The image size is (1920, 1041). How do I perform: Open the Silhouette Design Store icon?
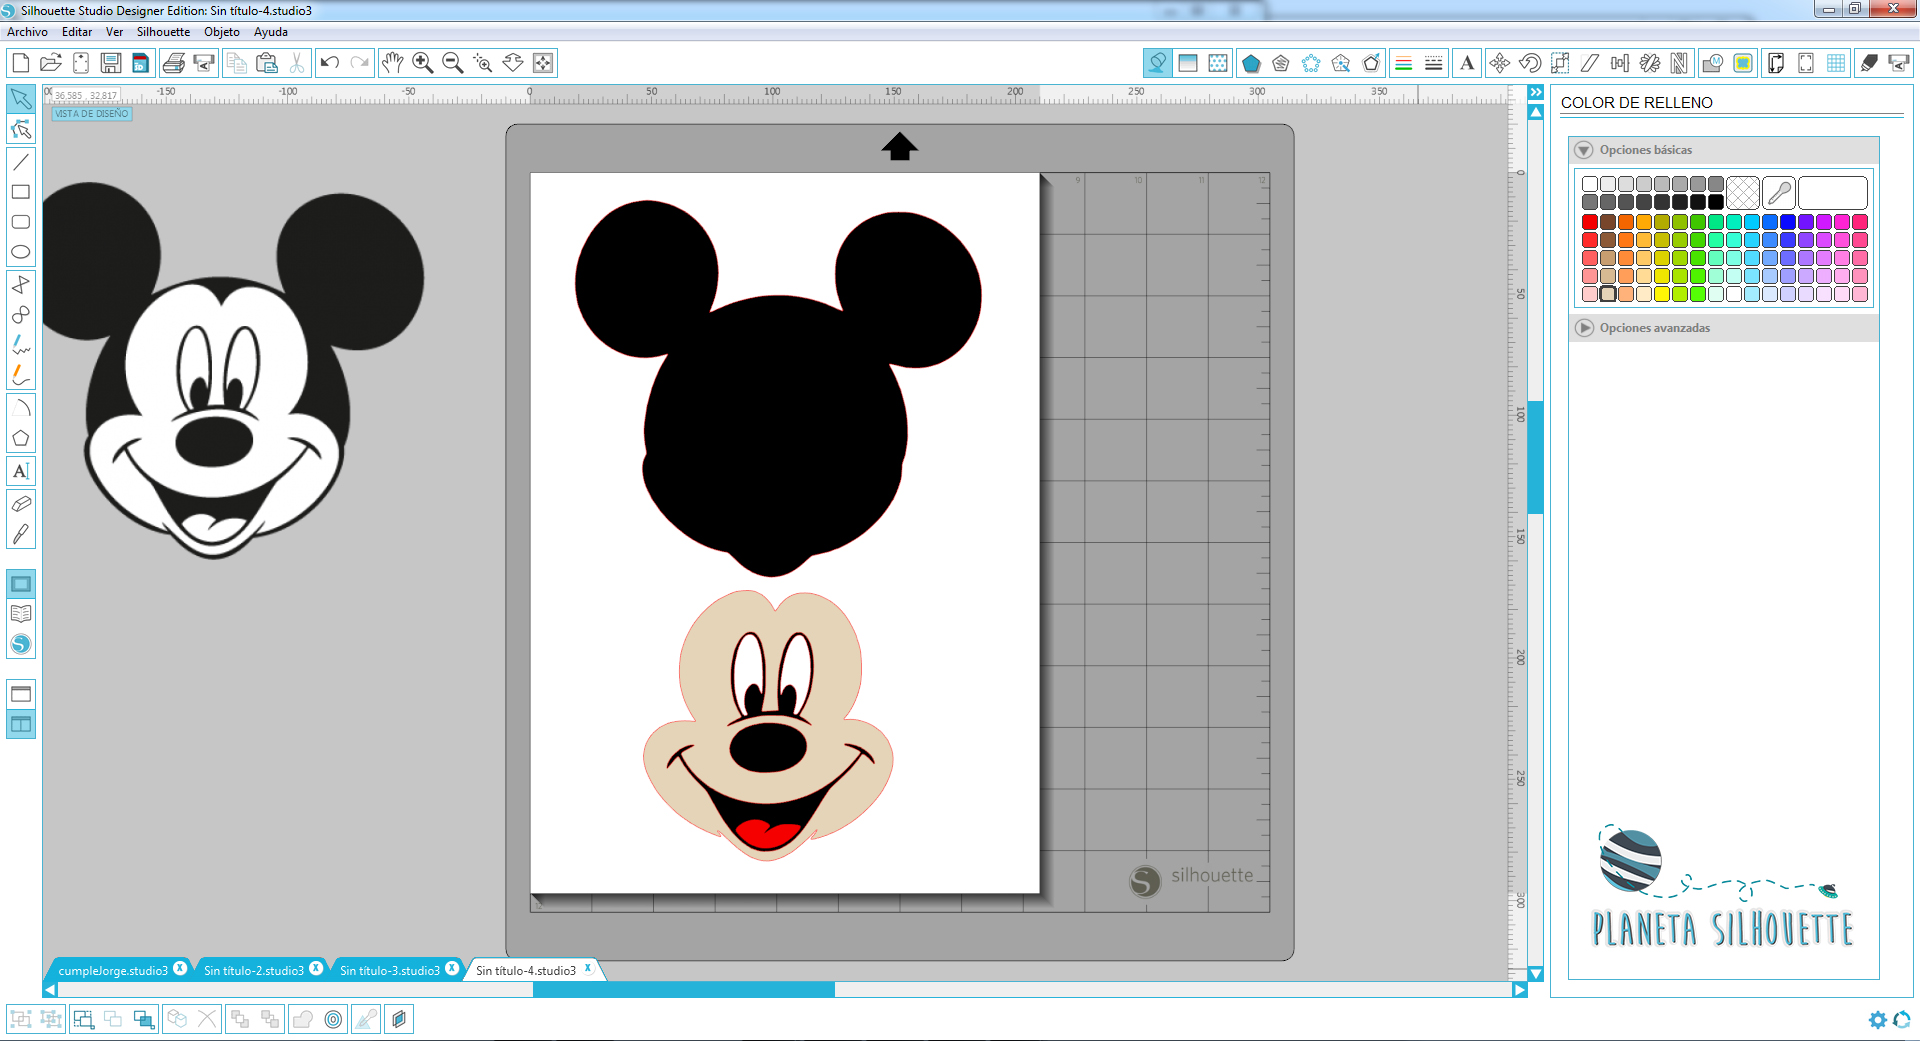[21, 645]
